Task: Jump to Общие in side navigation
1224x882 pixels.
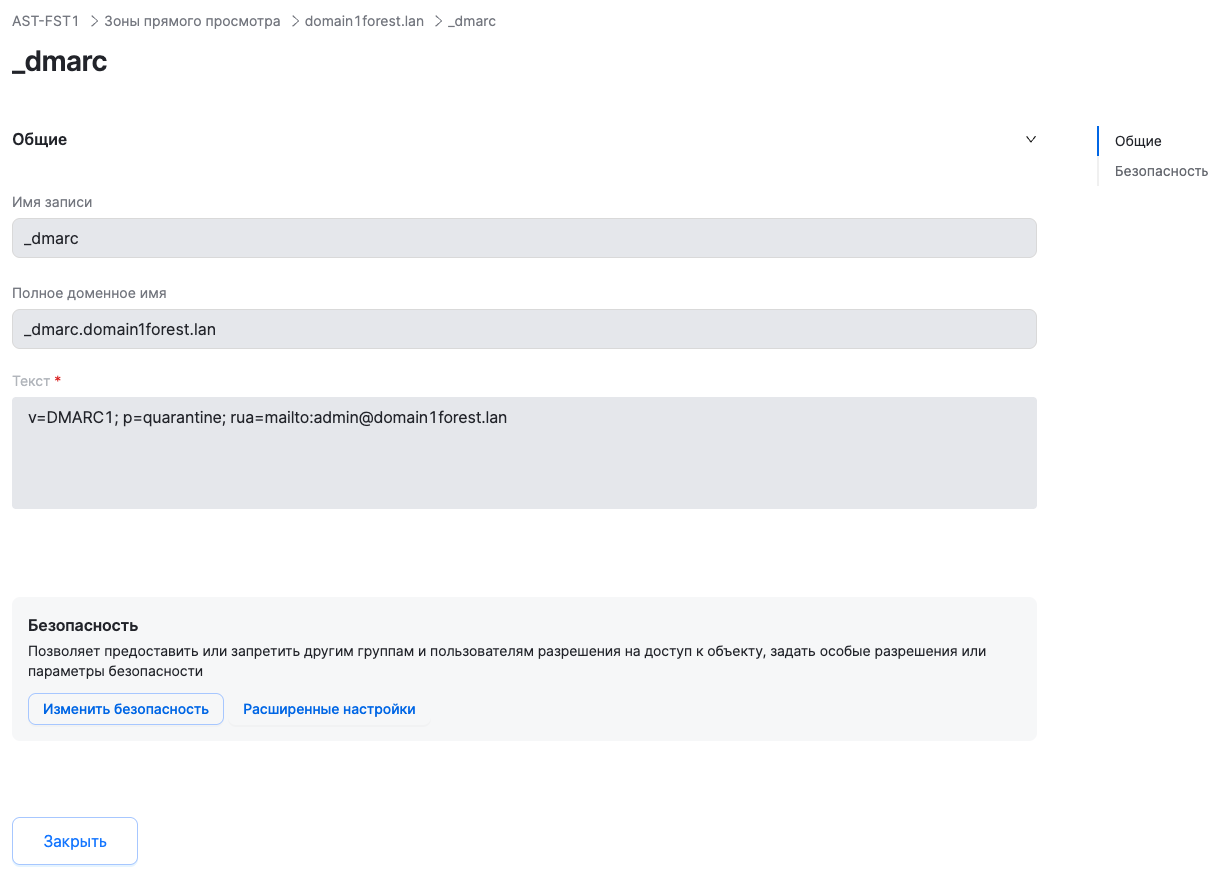Action: click(1138, 141)
